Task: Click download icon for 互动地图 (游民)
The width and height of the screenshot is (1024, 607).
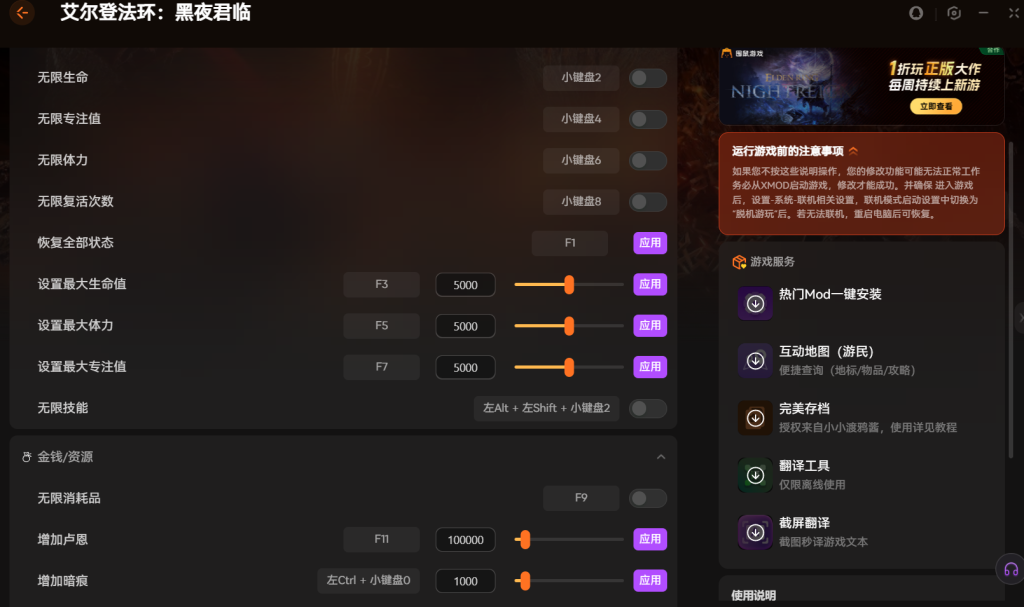Action: click(756, 361)
